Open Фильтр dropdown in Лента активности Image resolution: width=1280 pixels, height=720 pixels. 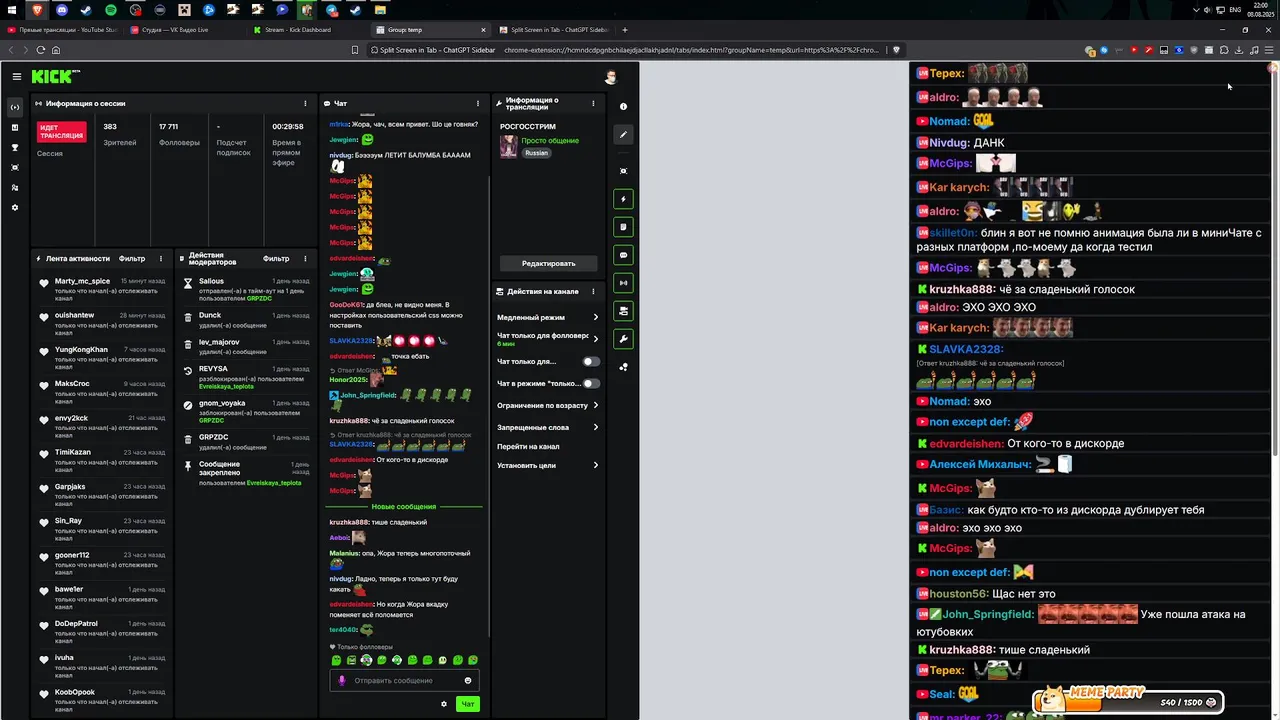(132, 259)
